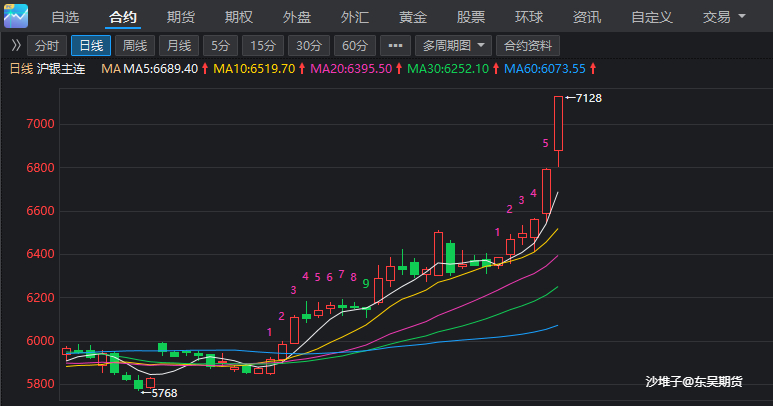The width and height of the screenshot is (773, 406).
Task: Click the 6400 price axis label
Action: point(40,254)
